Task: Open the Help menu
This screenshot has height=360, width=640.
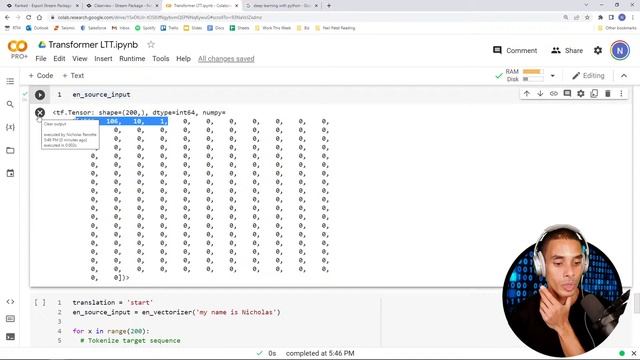Action: tap(183, 59)
